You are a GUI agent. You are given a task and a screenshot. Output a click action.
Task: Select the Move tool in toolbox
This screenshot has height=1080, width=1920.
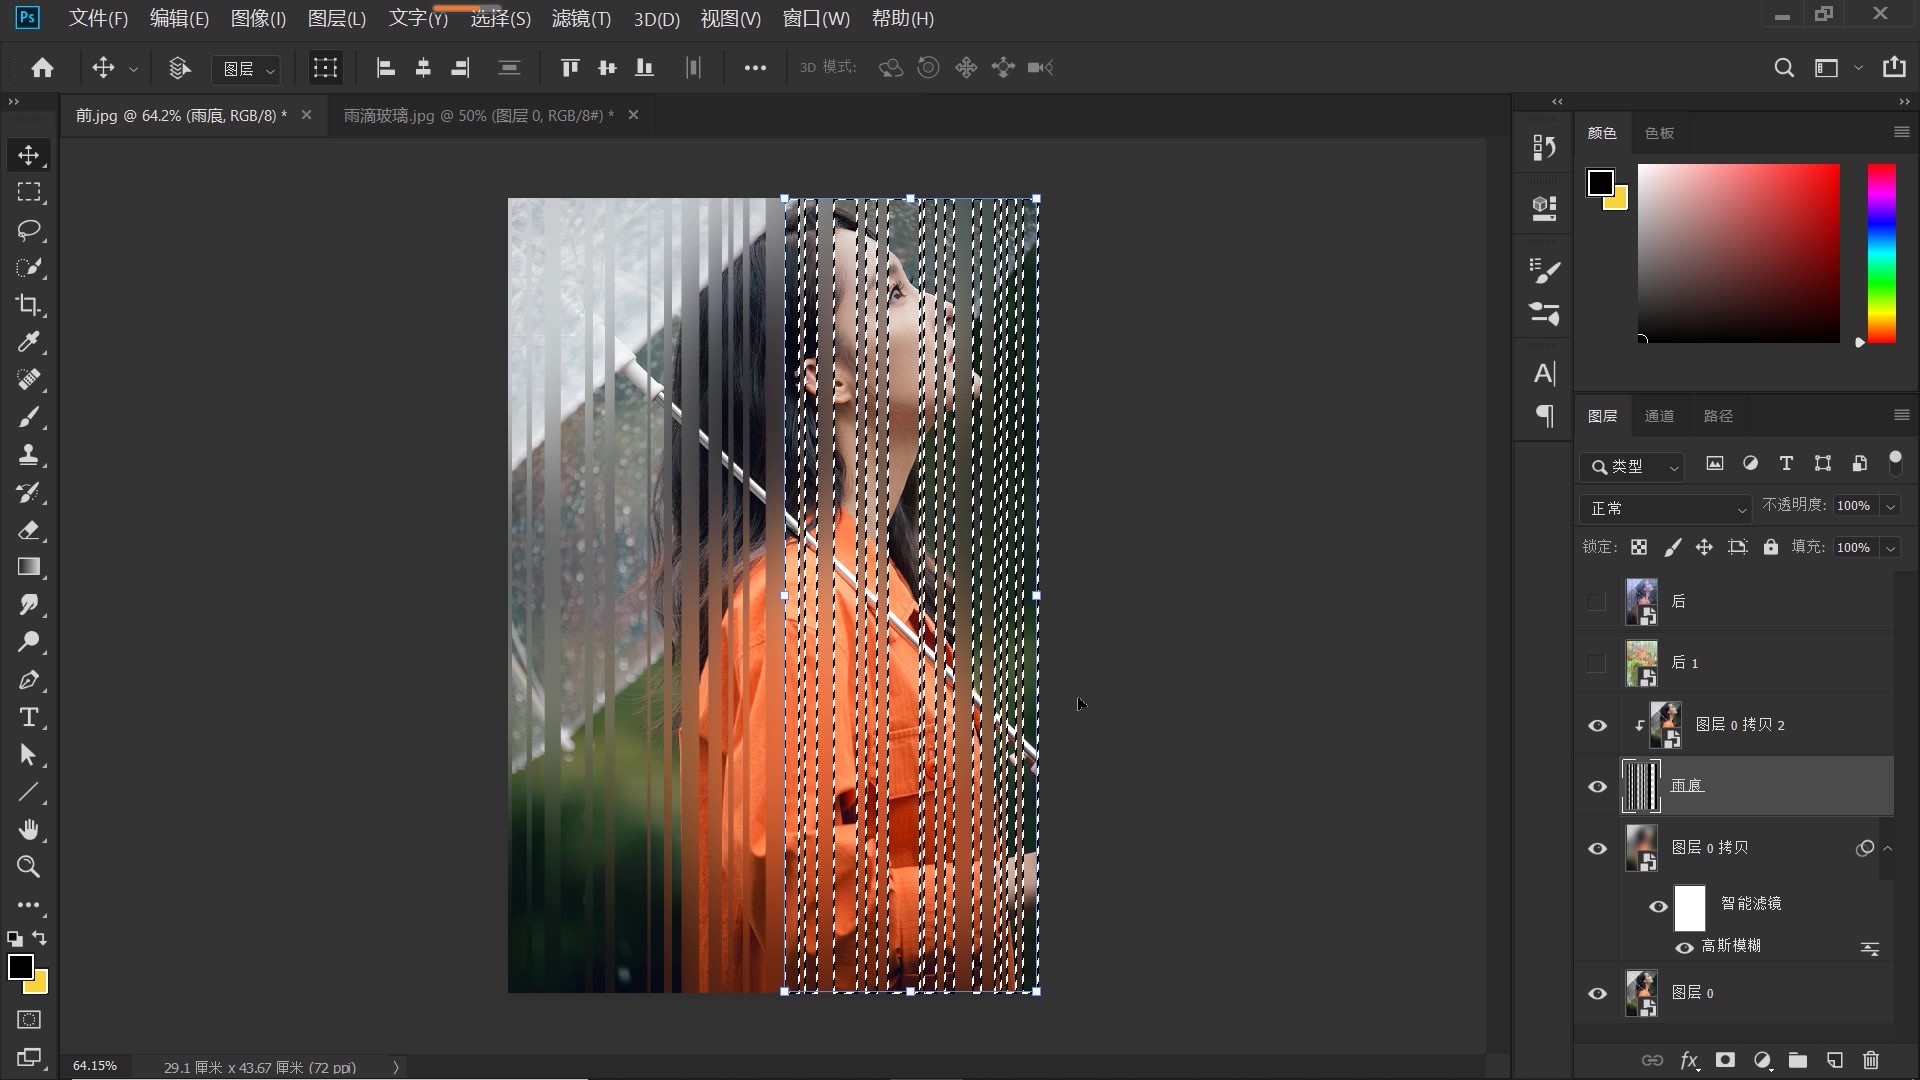[28, 155]
